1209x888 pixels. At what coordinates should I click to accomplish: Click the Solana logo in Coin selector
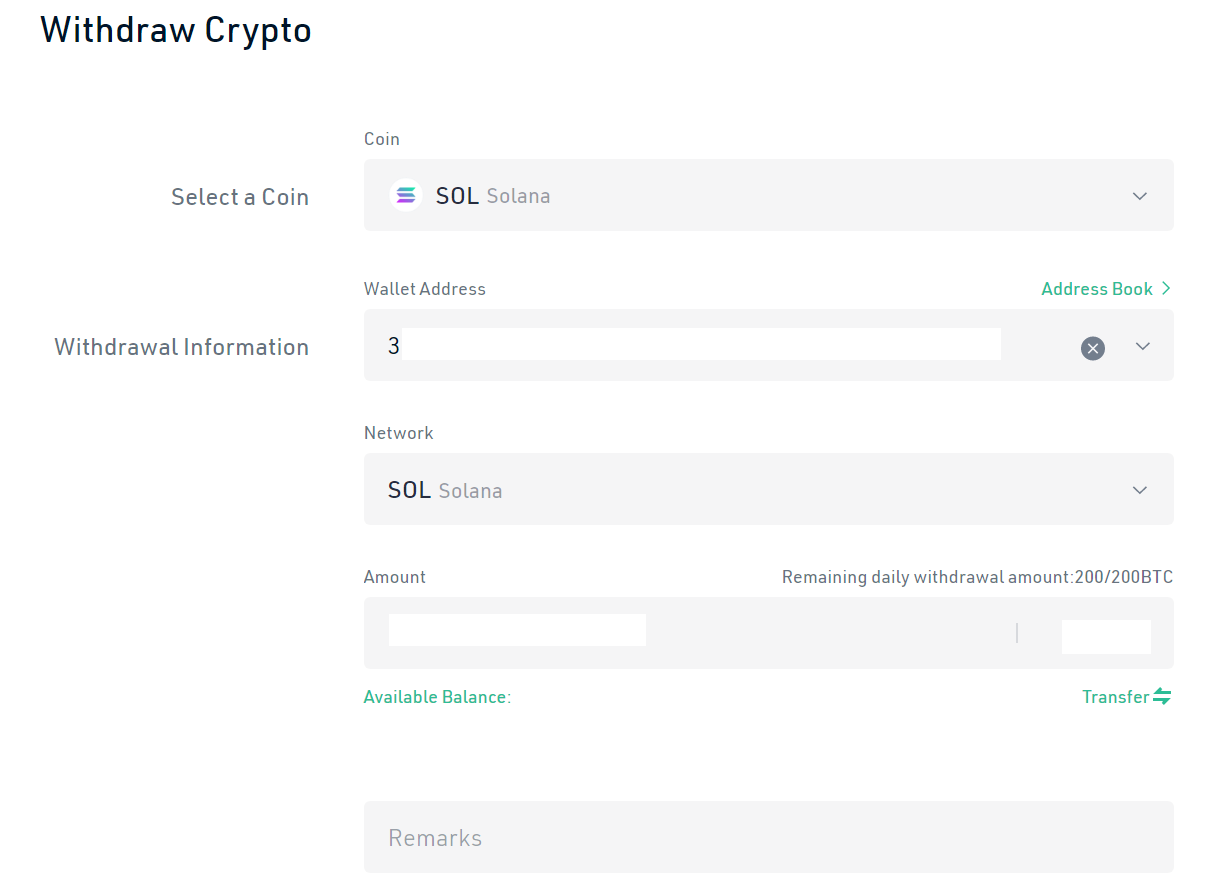tap(405, 196)
